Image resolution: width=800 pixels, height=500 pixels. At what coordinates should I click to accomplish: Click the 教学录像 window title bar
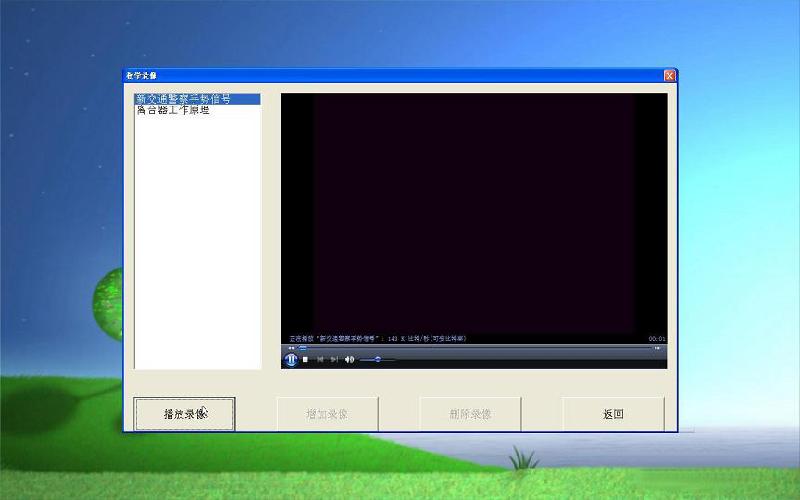[x=400, y=75]
